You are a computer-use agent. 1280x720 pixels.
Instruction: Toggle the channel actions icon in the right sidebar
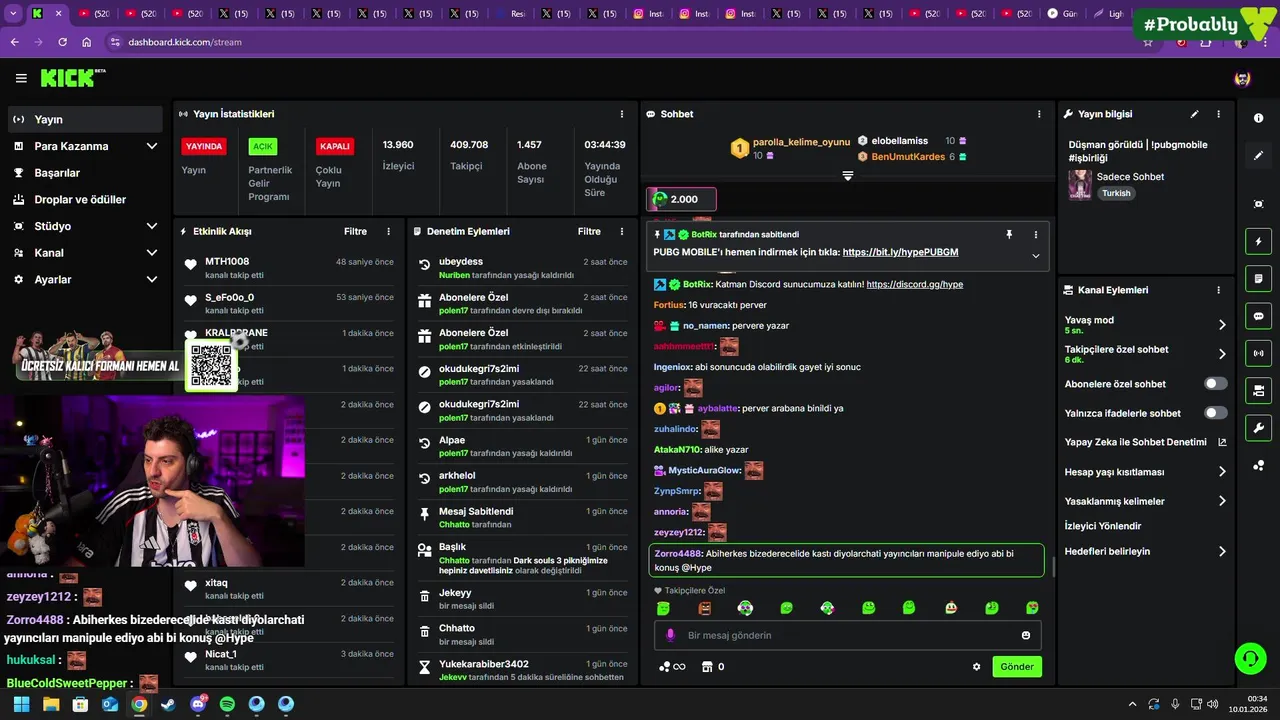[1258, 390]
